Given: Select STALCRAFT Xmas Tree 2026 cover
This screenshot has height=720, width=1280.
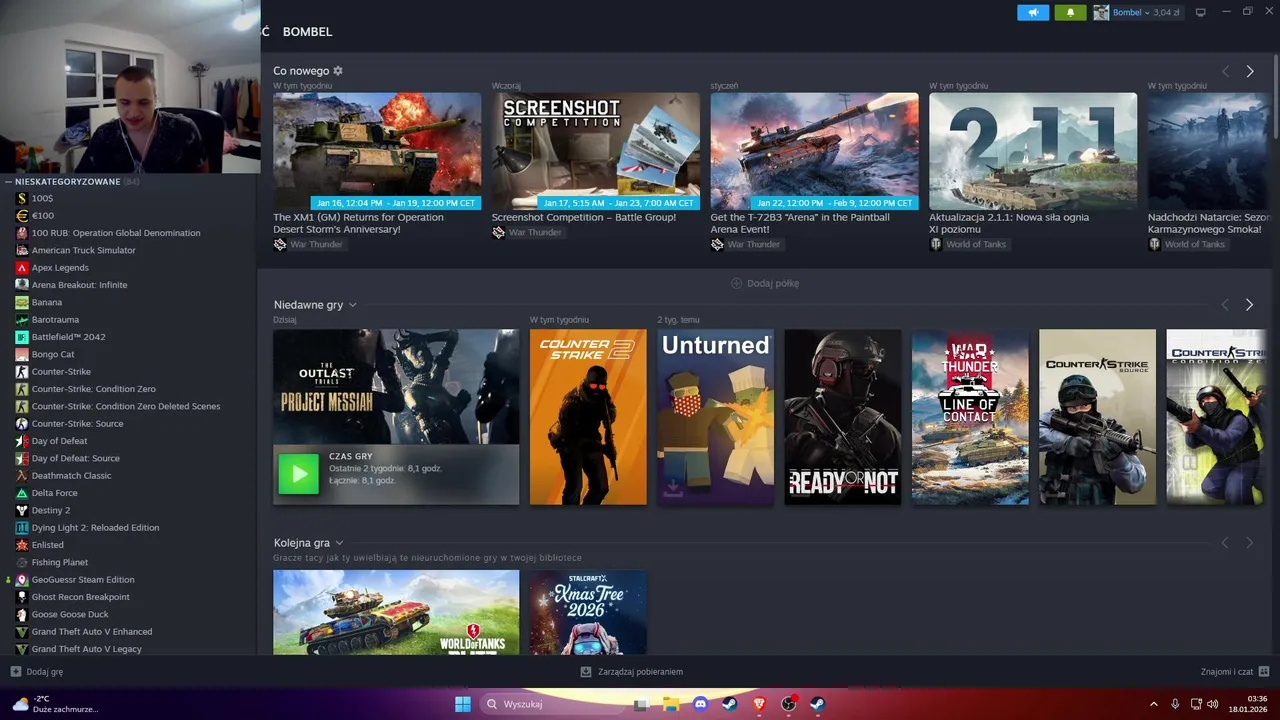Looking at the screenshot, I should click(x=588, y=612).
